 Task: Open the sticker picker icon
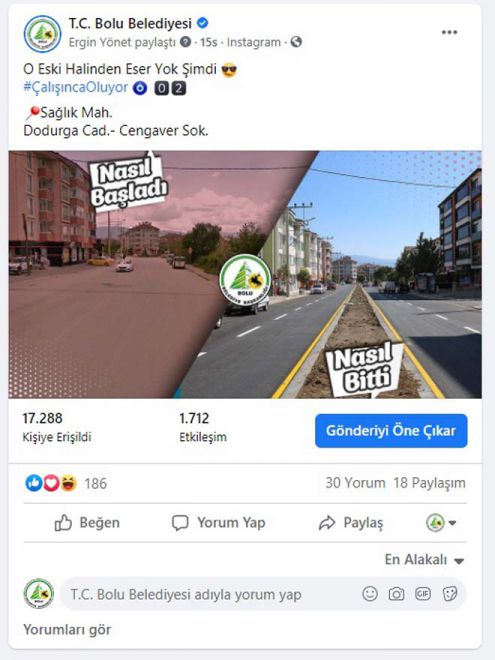[x=450, y=594]
